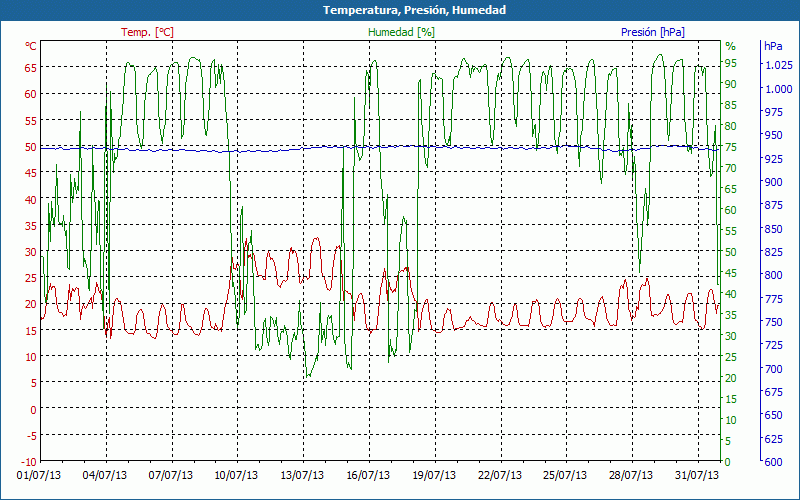Click the red '50' temperature axis value
The width and height of the screenshot is (800, 500).
pyautogui.click(x=31, y=147)
